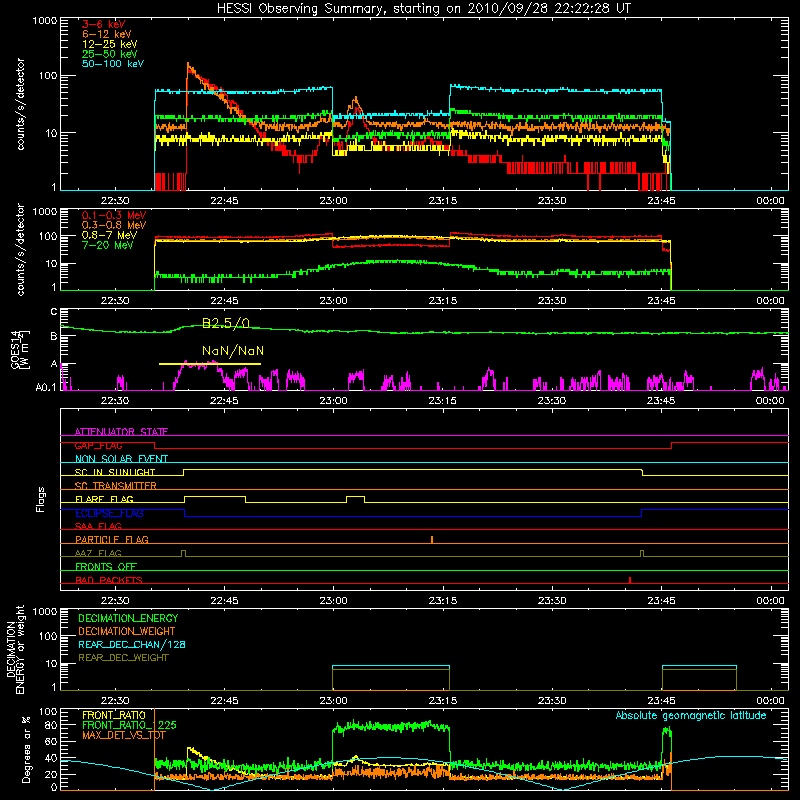Image resolution: width=800 pixels, height=800 pixels.
Task: Select the SC_TRANSMITTER flag label
Action: pyautogui.click(x=116, y=486)
